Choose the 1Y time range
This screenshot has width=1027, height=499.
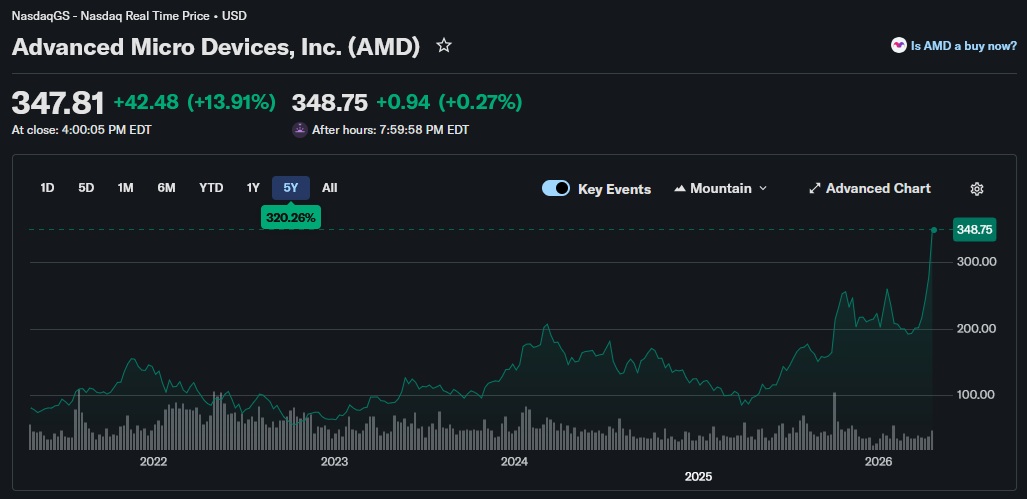[253, 187]
